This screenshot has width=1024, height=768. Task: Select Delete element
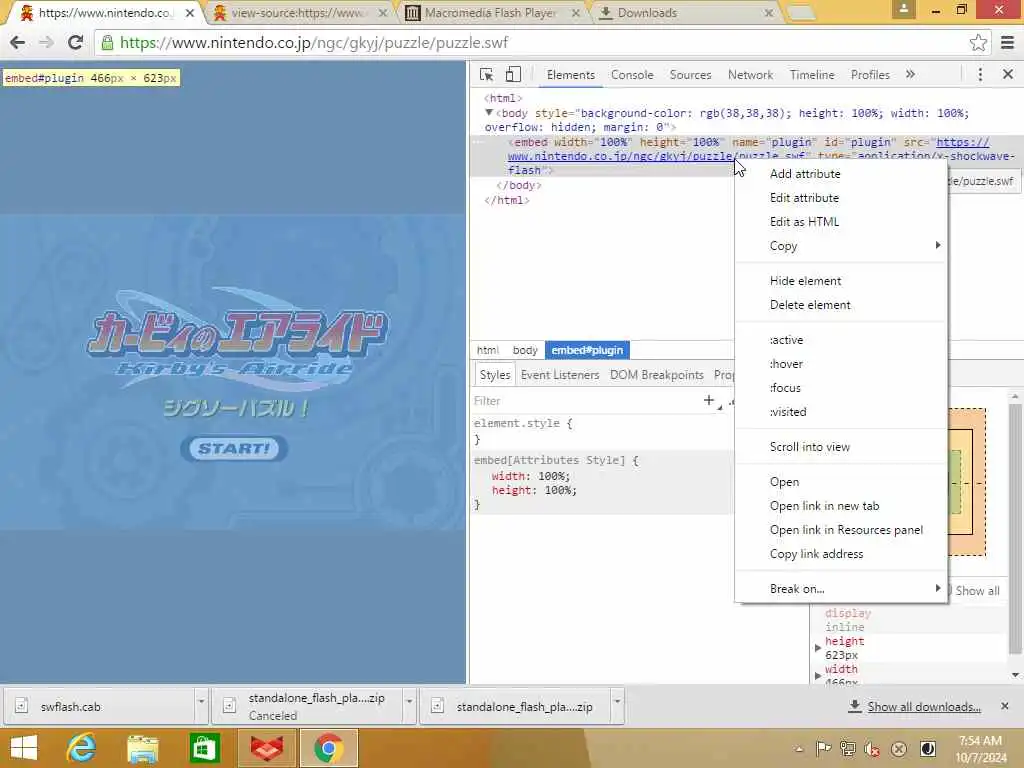(841, 305)
